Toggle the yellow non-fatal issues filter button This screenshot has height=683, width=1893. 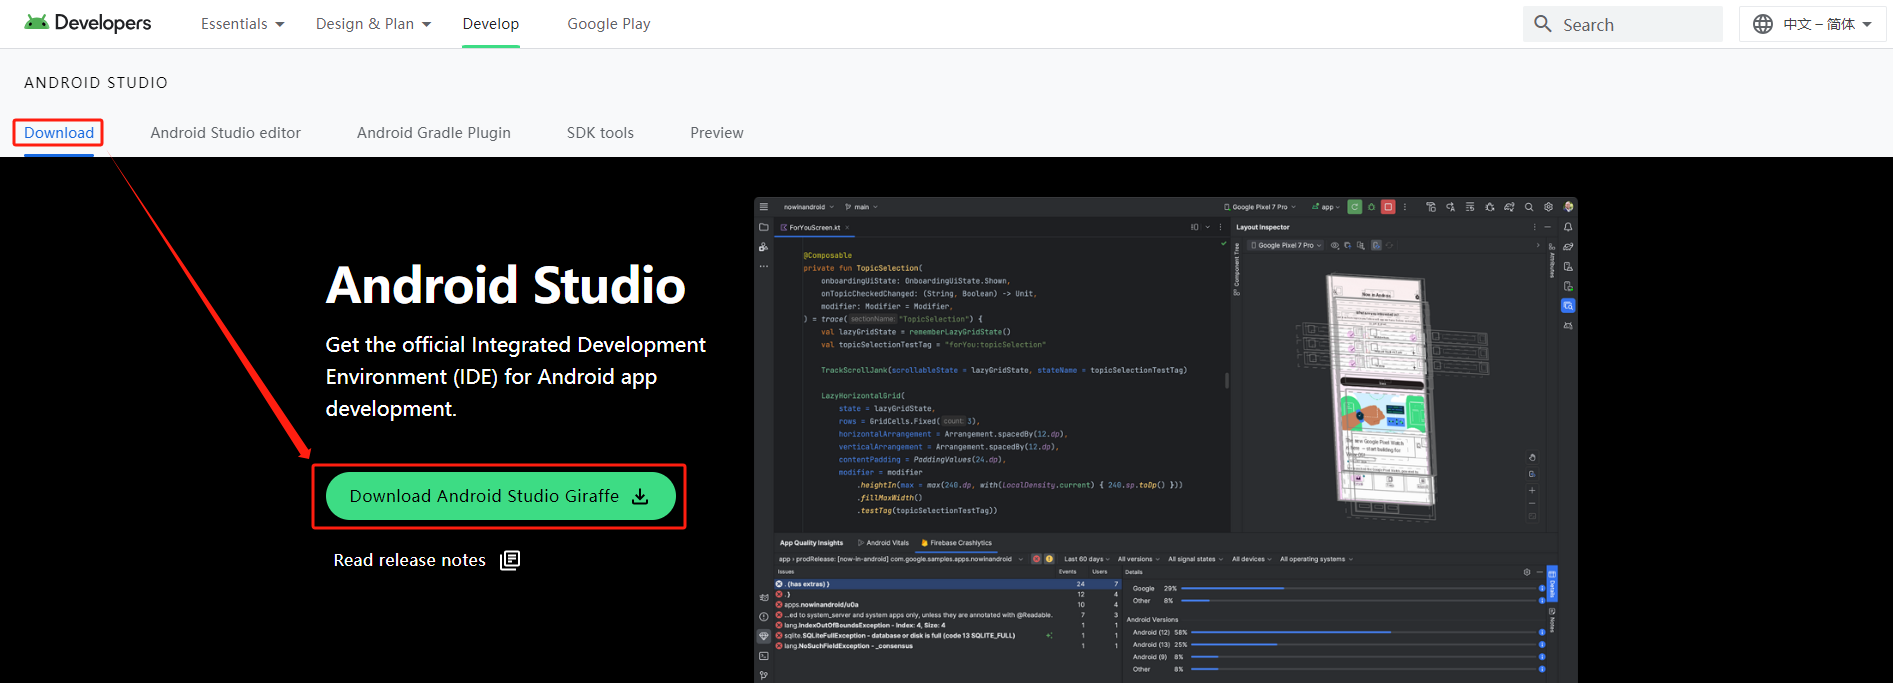[1049, 559]
